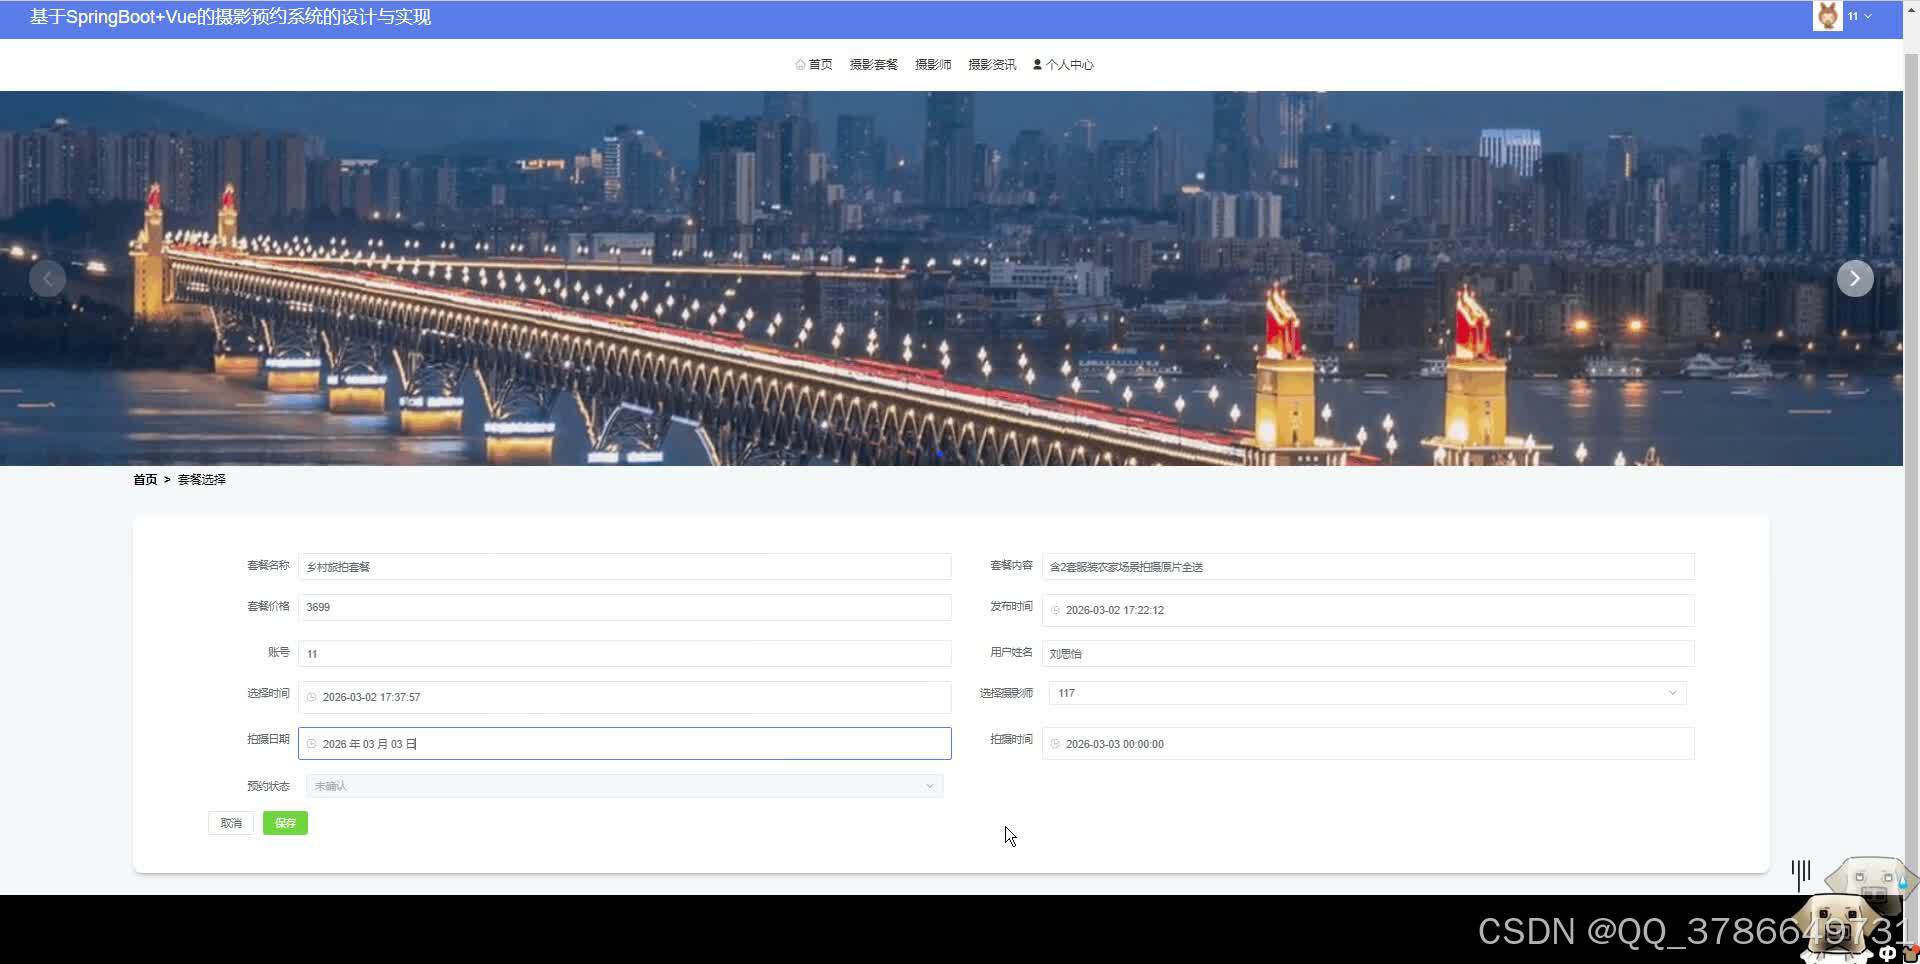
Task: Open the 摄影套餐 menu item
Action: tap(873, 65)
